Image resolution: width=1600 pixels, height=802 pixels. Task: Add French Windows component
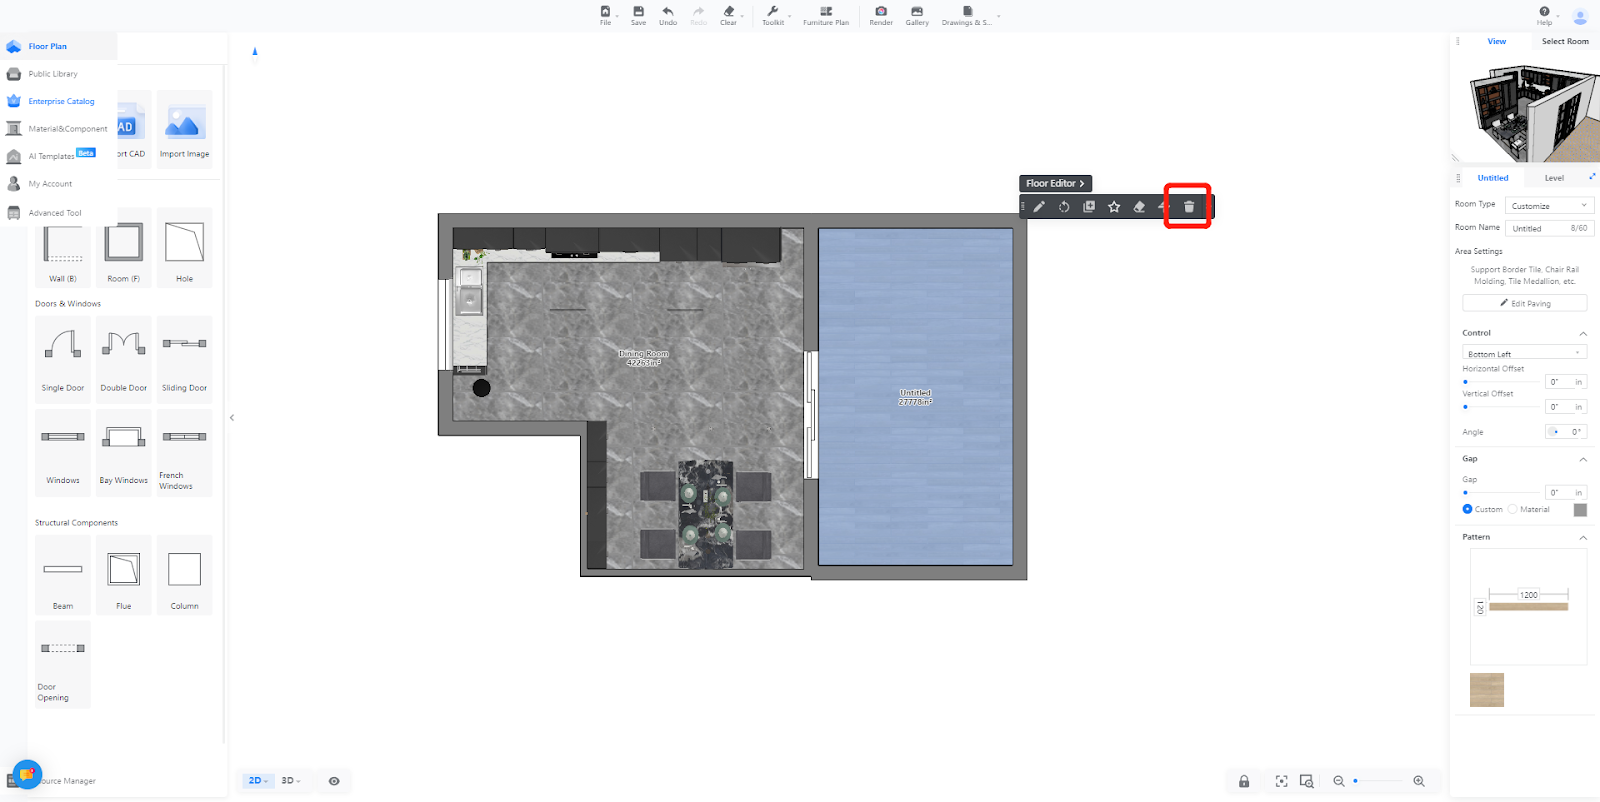click(185, 453)
